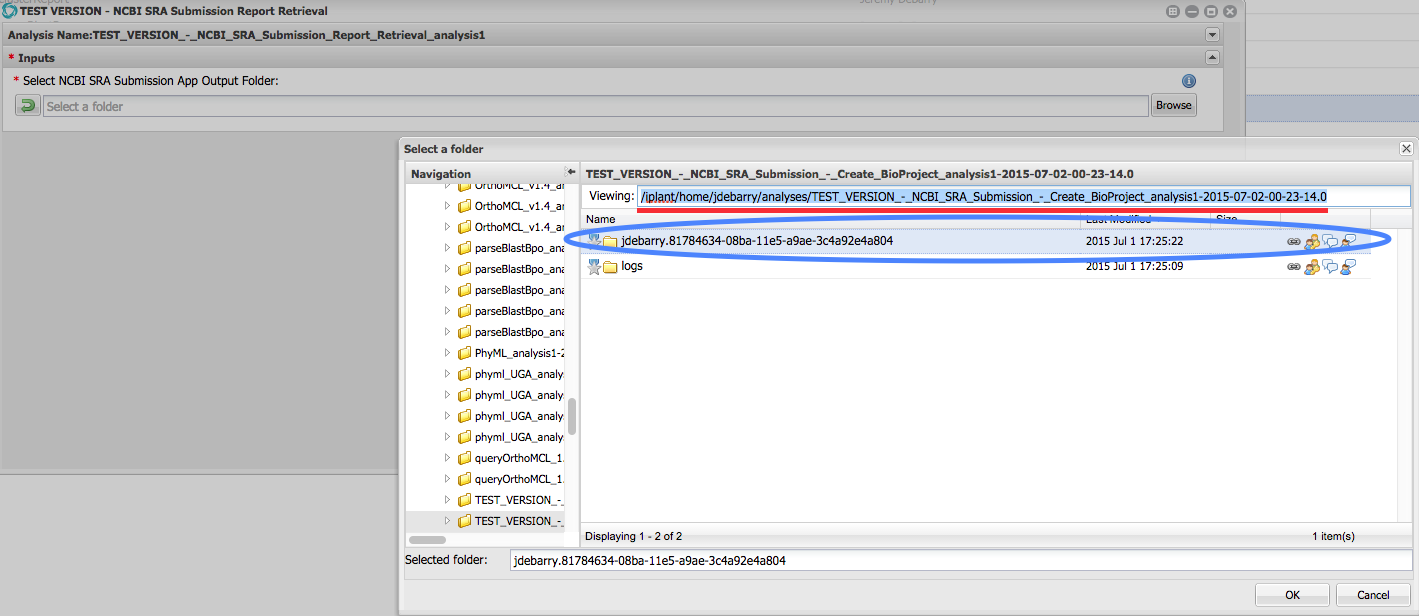The width and height of the screenshot is (1419, 616).
Task: Click the 'Displaying 1 - 2 of 2' status
Action: coord(633,536)
